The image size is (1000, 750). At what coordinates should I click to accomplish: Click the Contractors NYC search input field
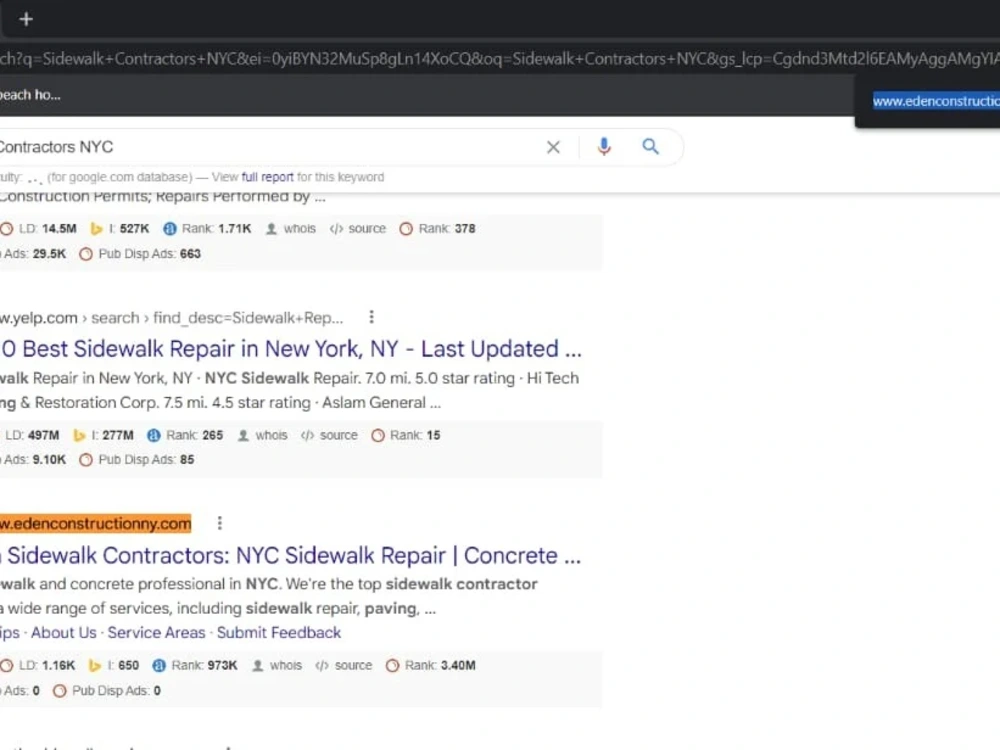268,147
